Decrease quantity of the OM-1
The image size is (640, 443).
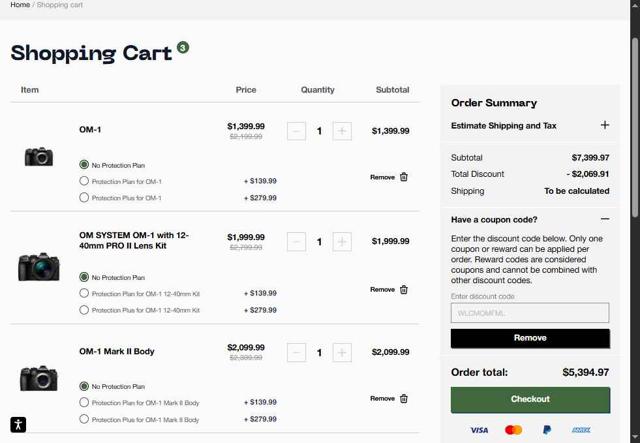(296, 131)
